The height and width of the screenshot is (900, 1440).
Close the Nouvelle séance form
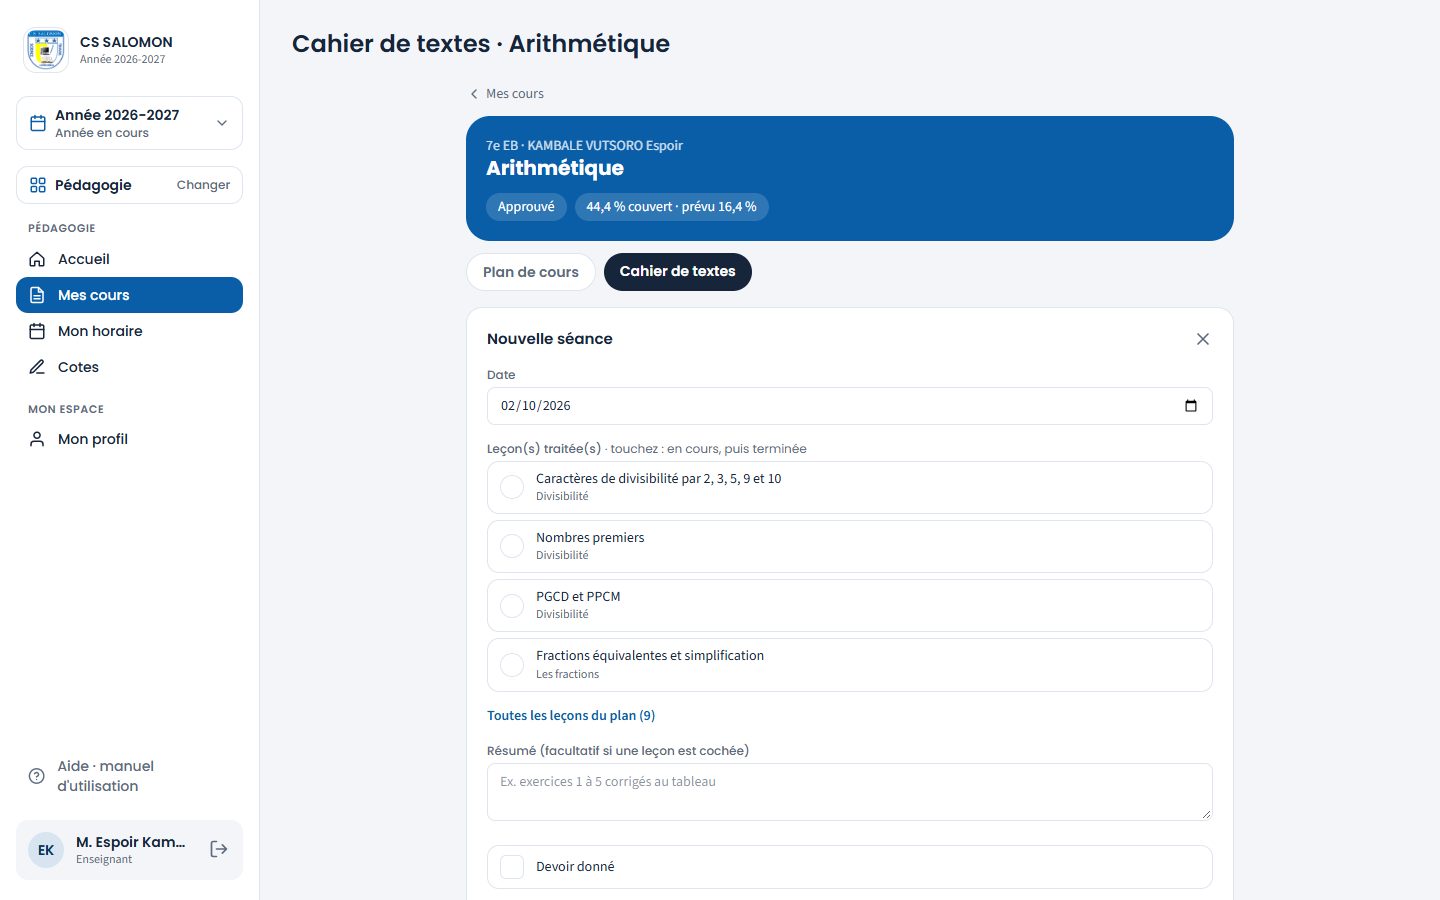click(x=1203, y=339)
